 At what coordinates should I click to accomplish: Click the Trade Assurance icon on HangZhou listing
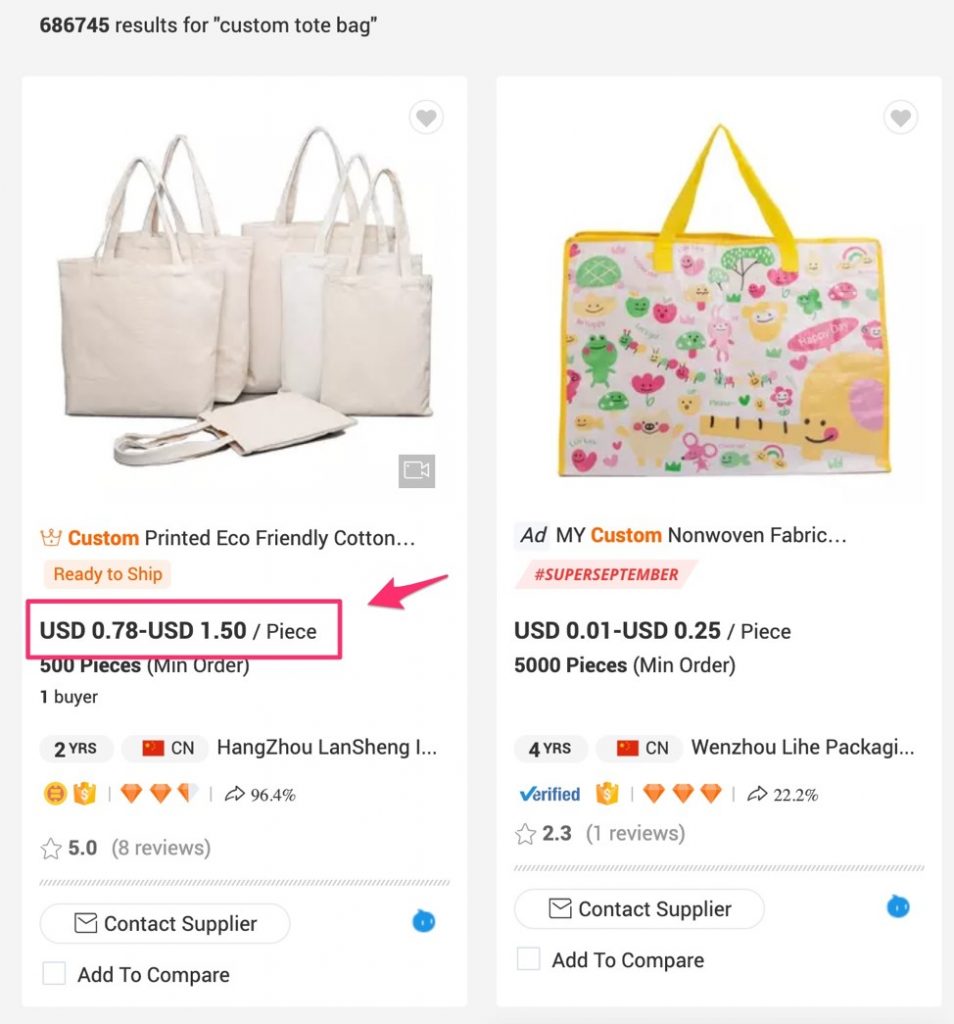tap(84, 794)
